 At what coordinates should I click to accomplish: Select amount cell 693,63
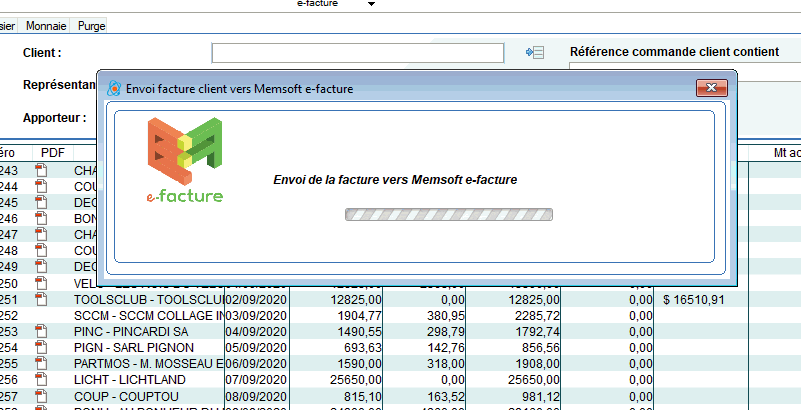(336, 348)
